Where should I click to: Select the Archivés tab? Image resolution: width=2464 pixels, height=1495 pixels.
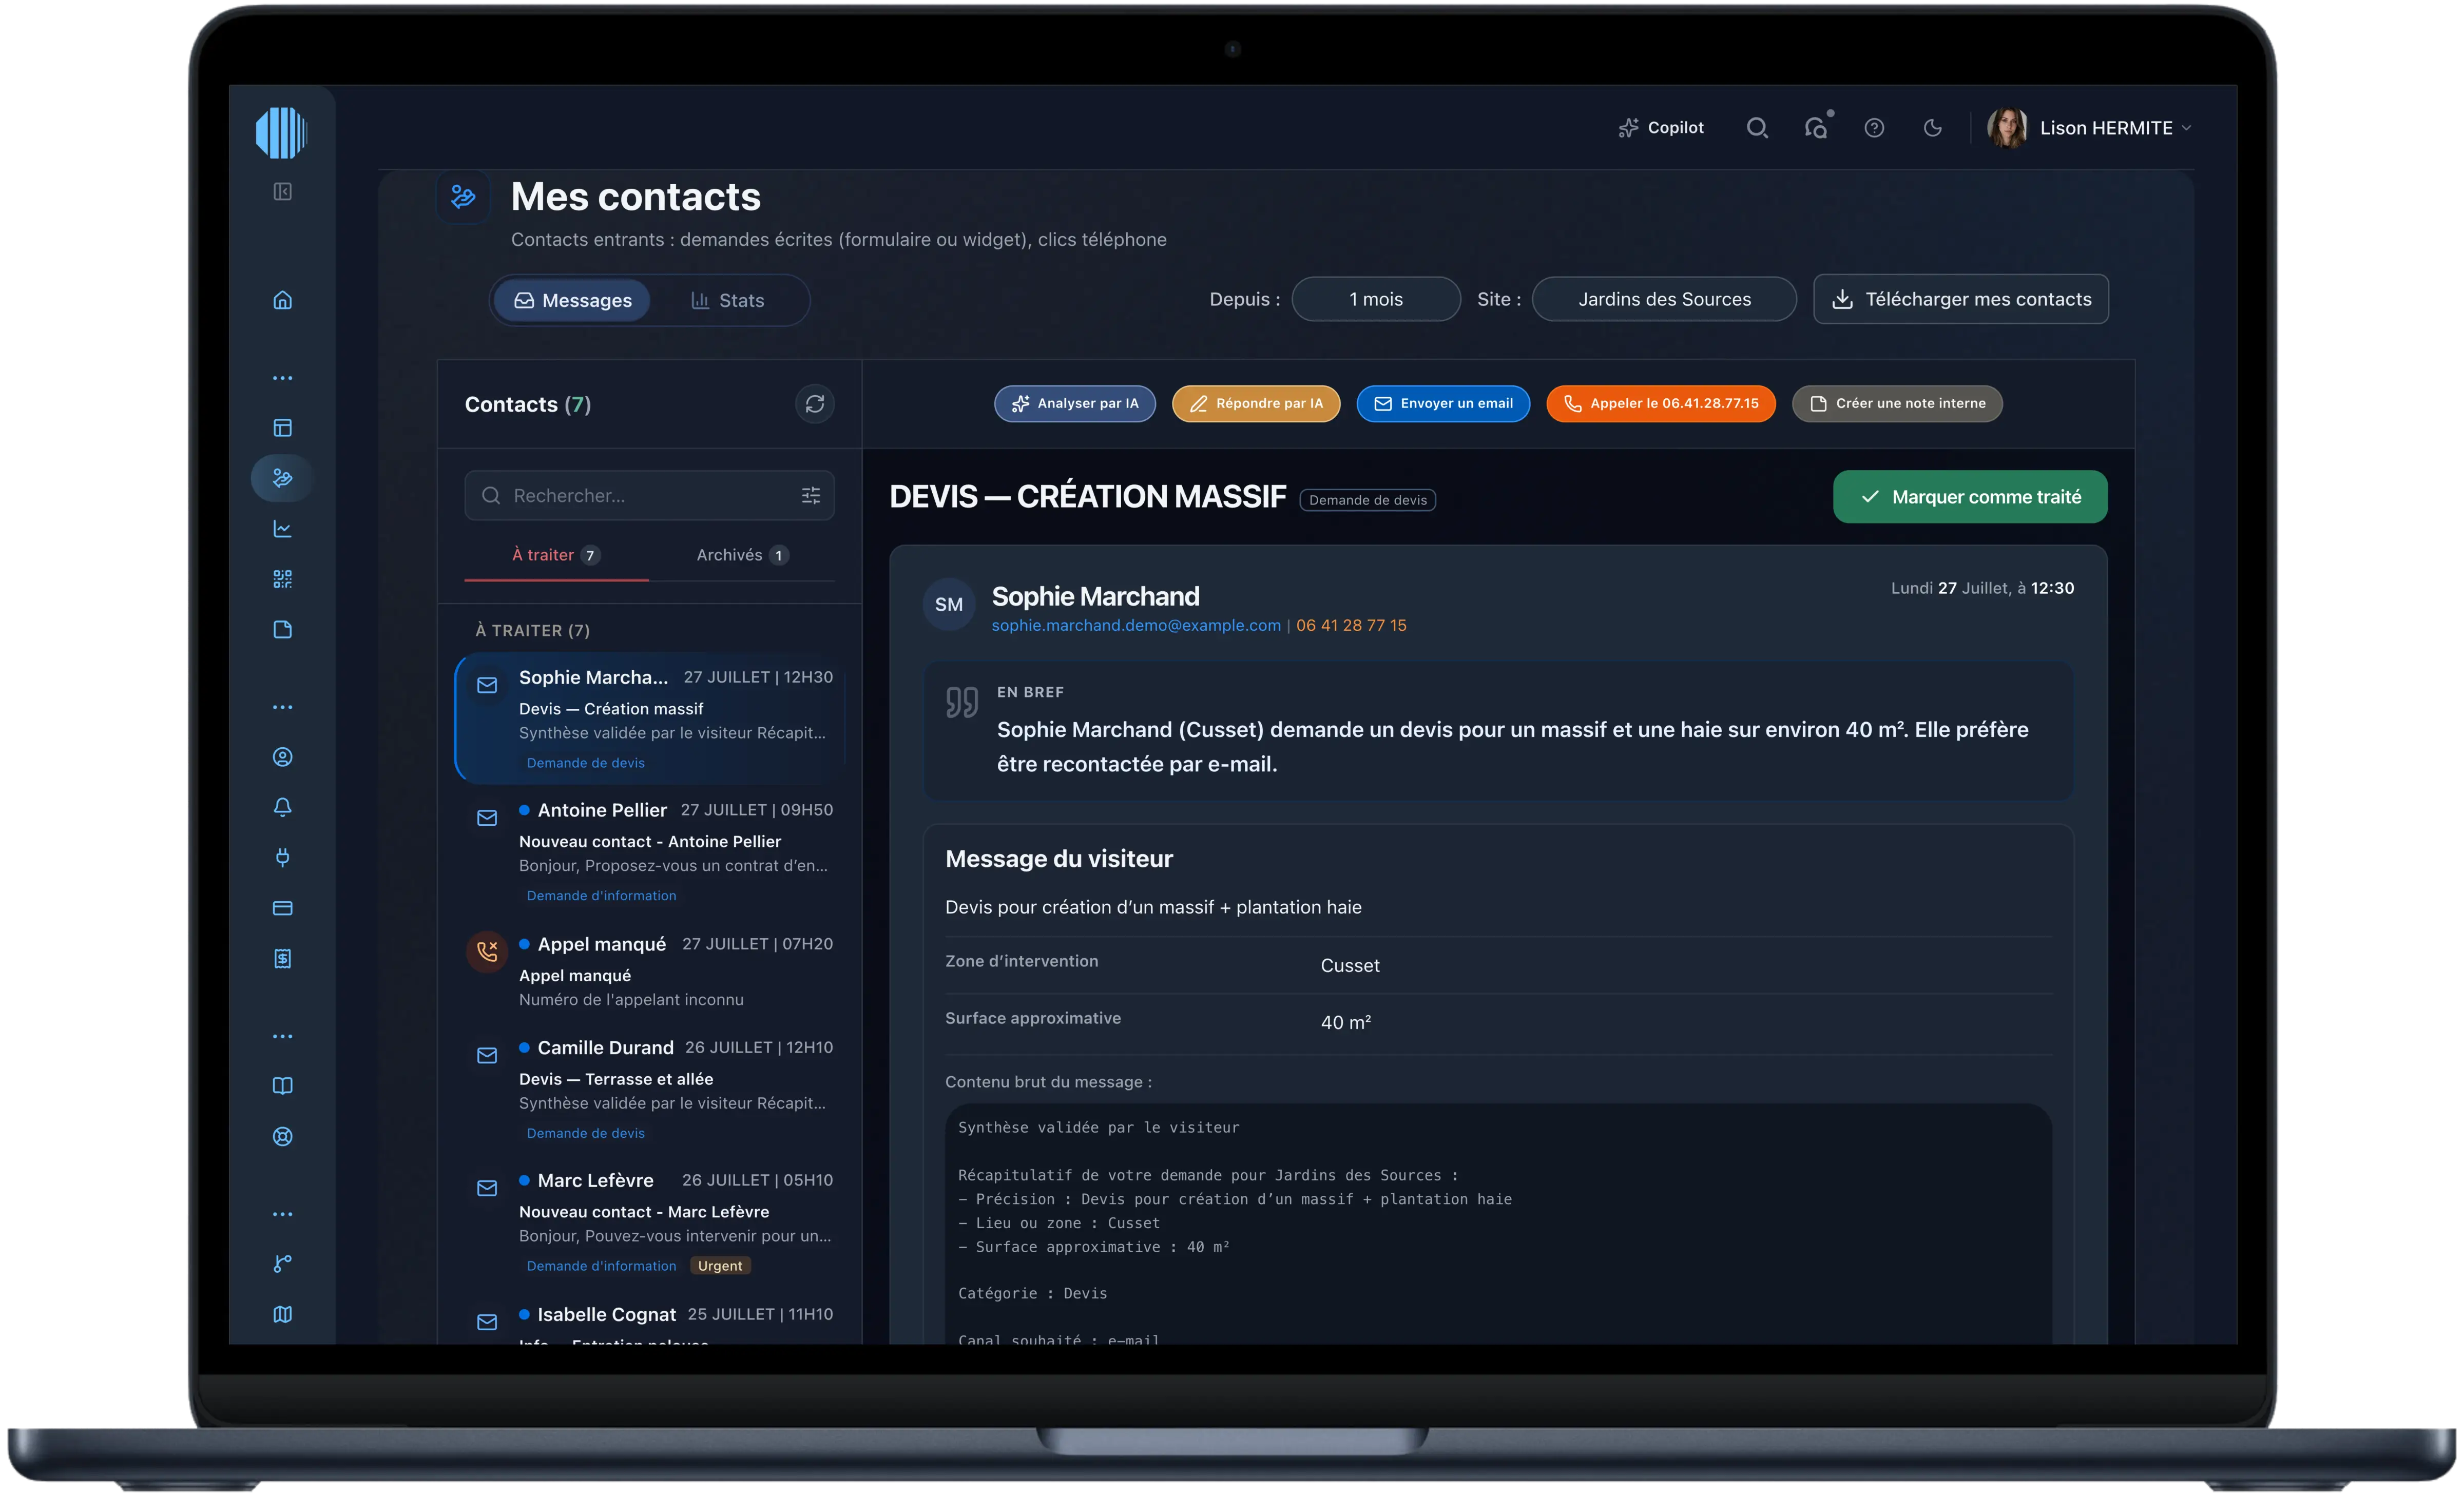coord(742,555)
